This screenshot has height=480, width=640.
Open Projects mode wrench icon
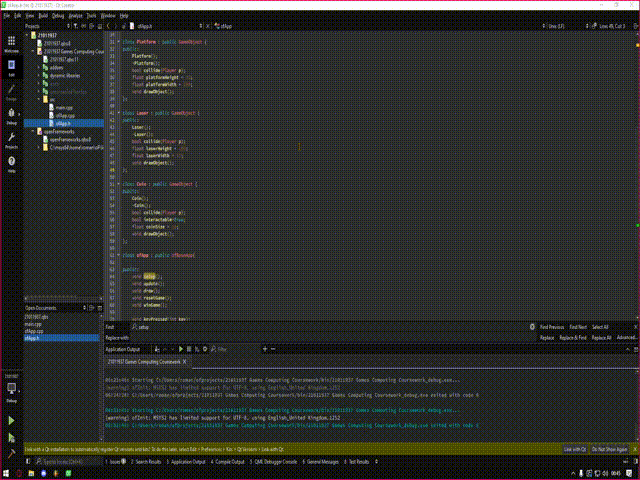point(11,140)
